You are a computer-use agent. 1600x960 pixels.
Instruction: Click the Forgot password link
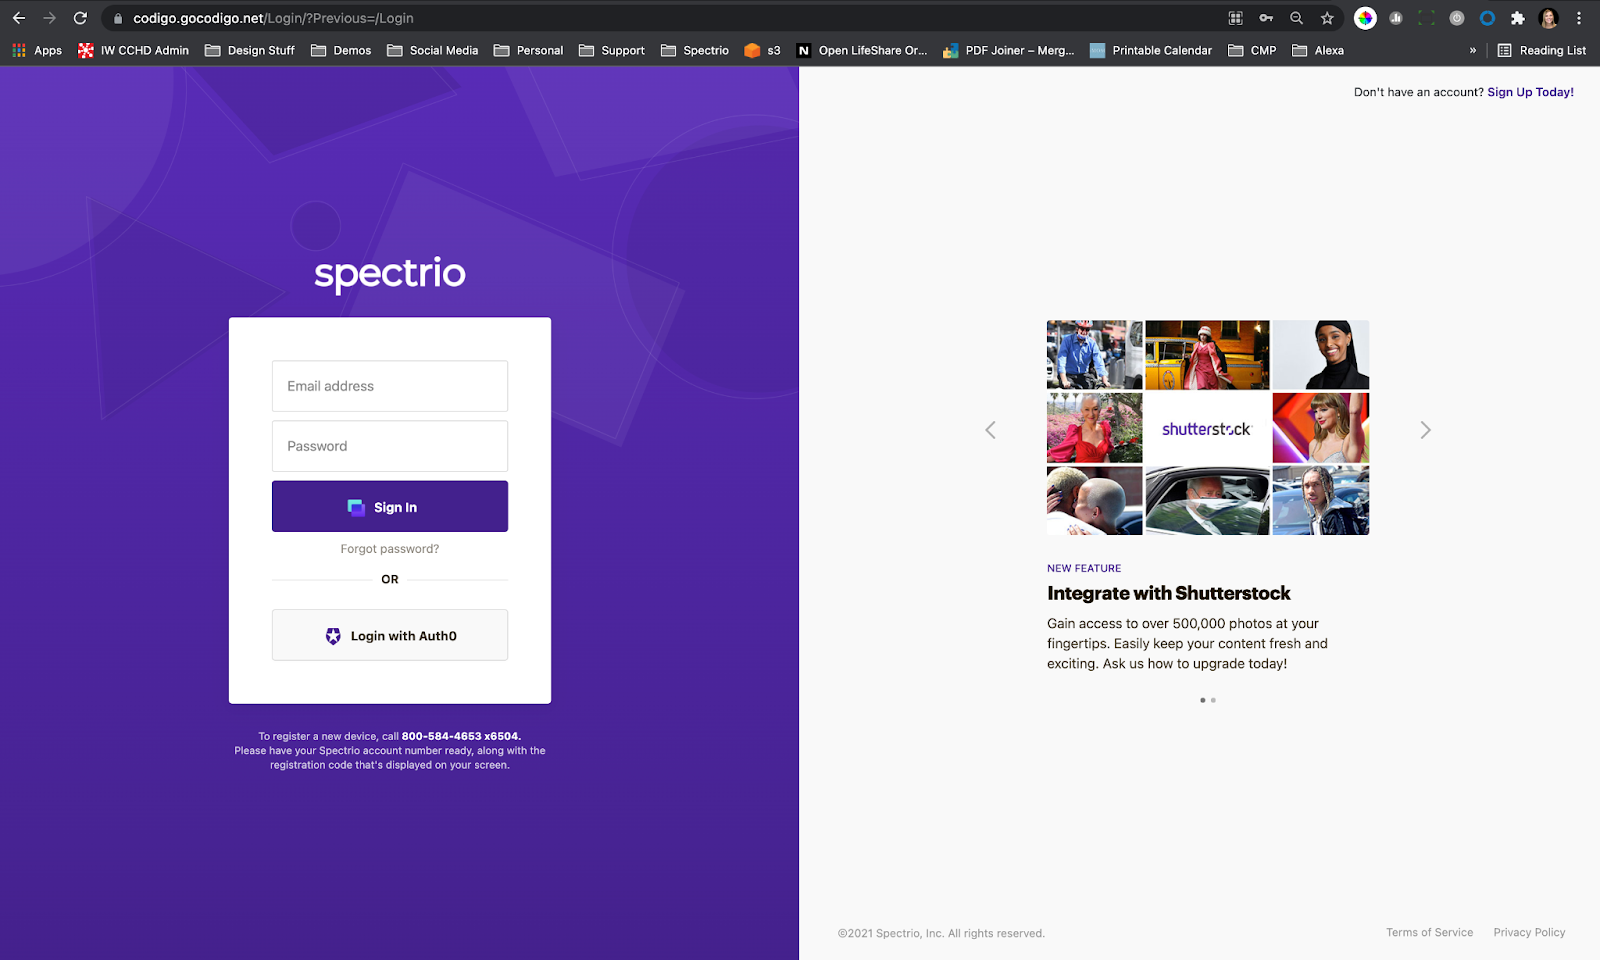[x=390, y=549]
